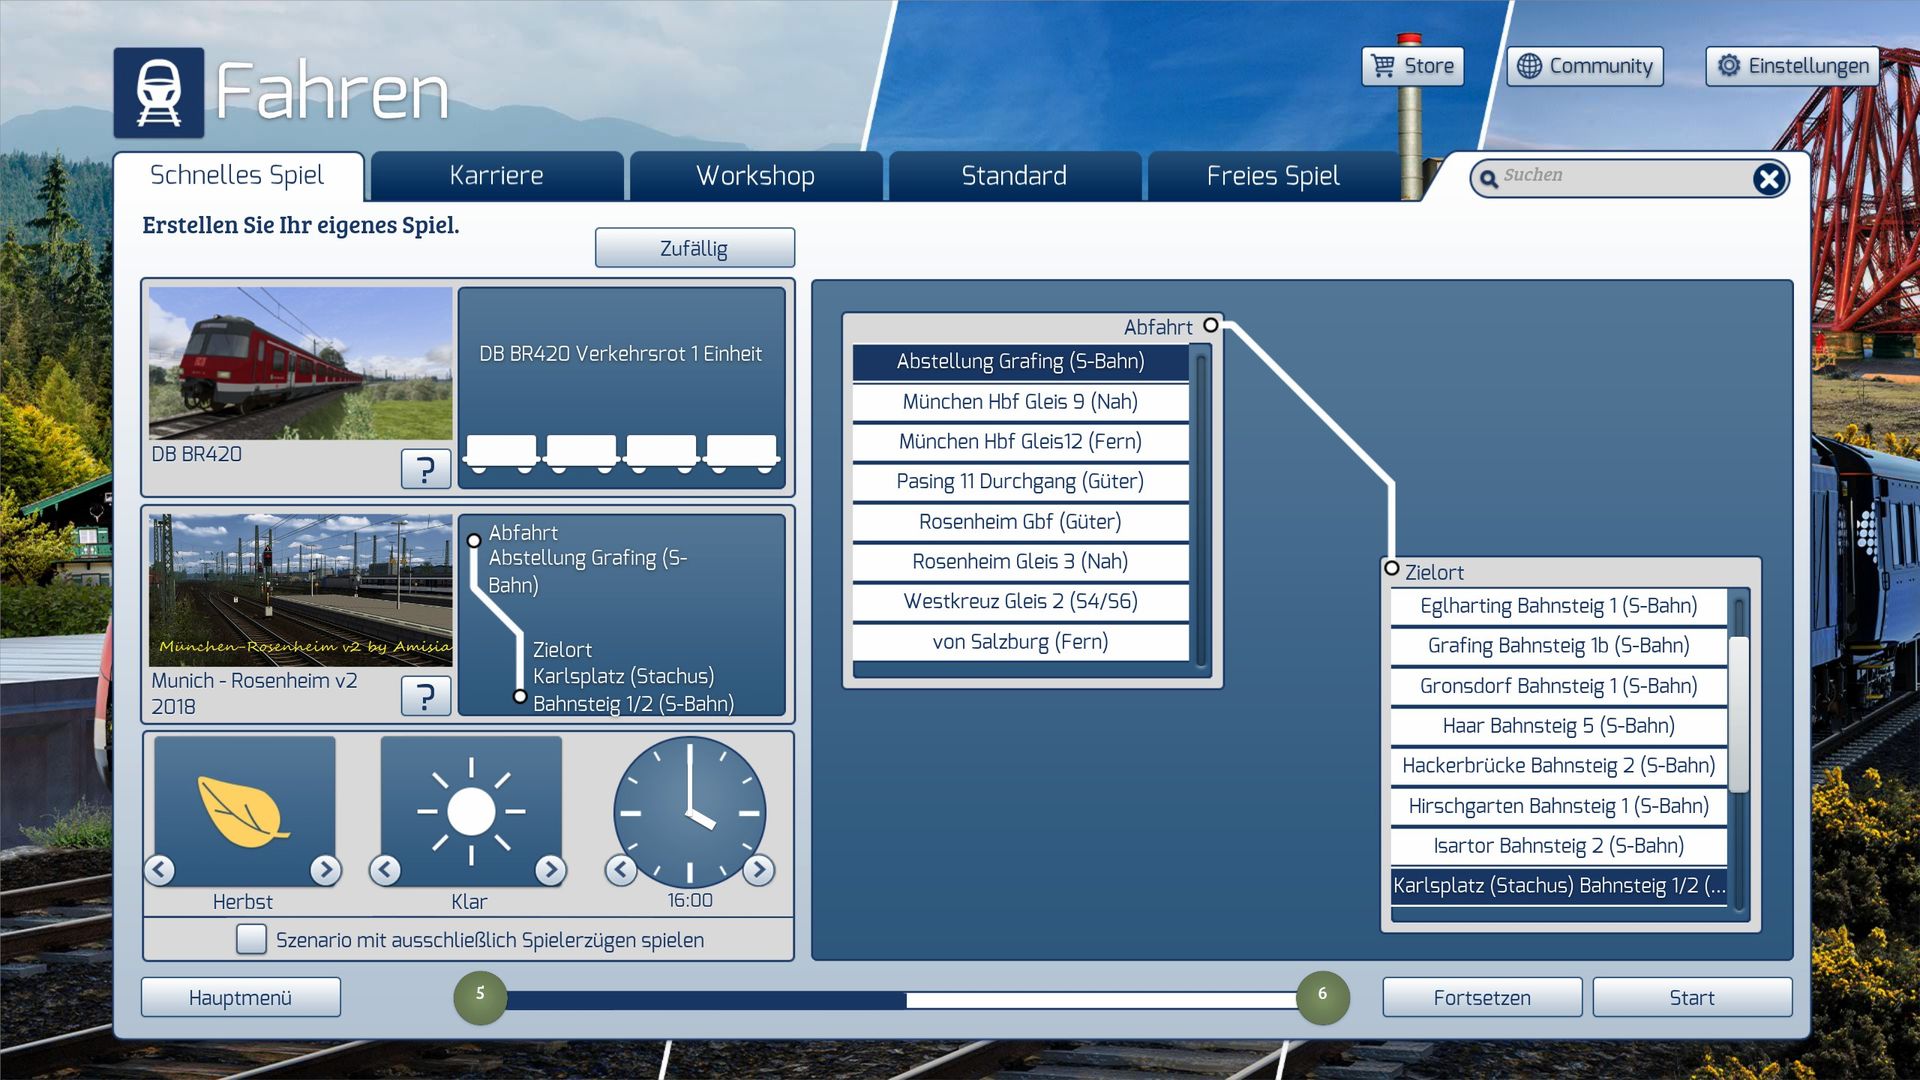Open the Karriere tab
This screenshot has width=1920, height=1080.
[x=496, y=176]
